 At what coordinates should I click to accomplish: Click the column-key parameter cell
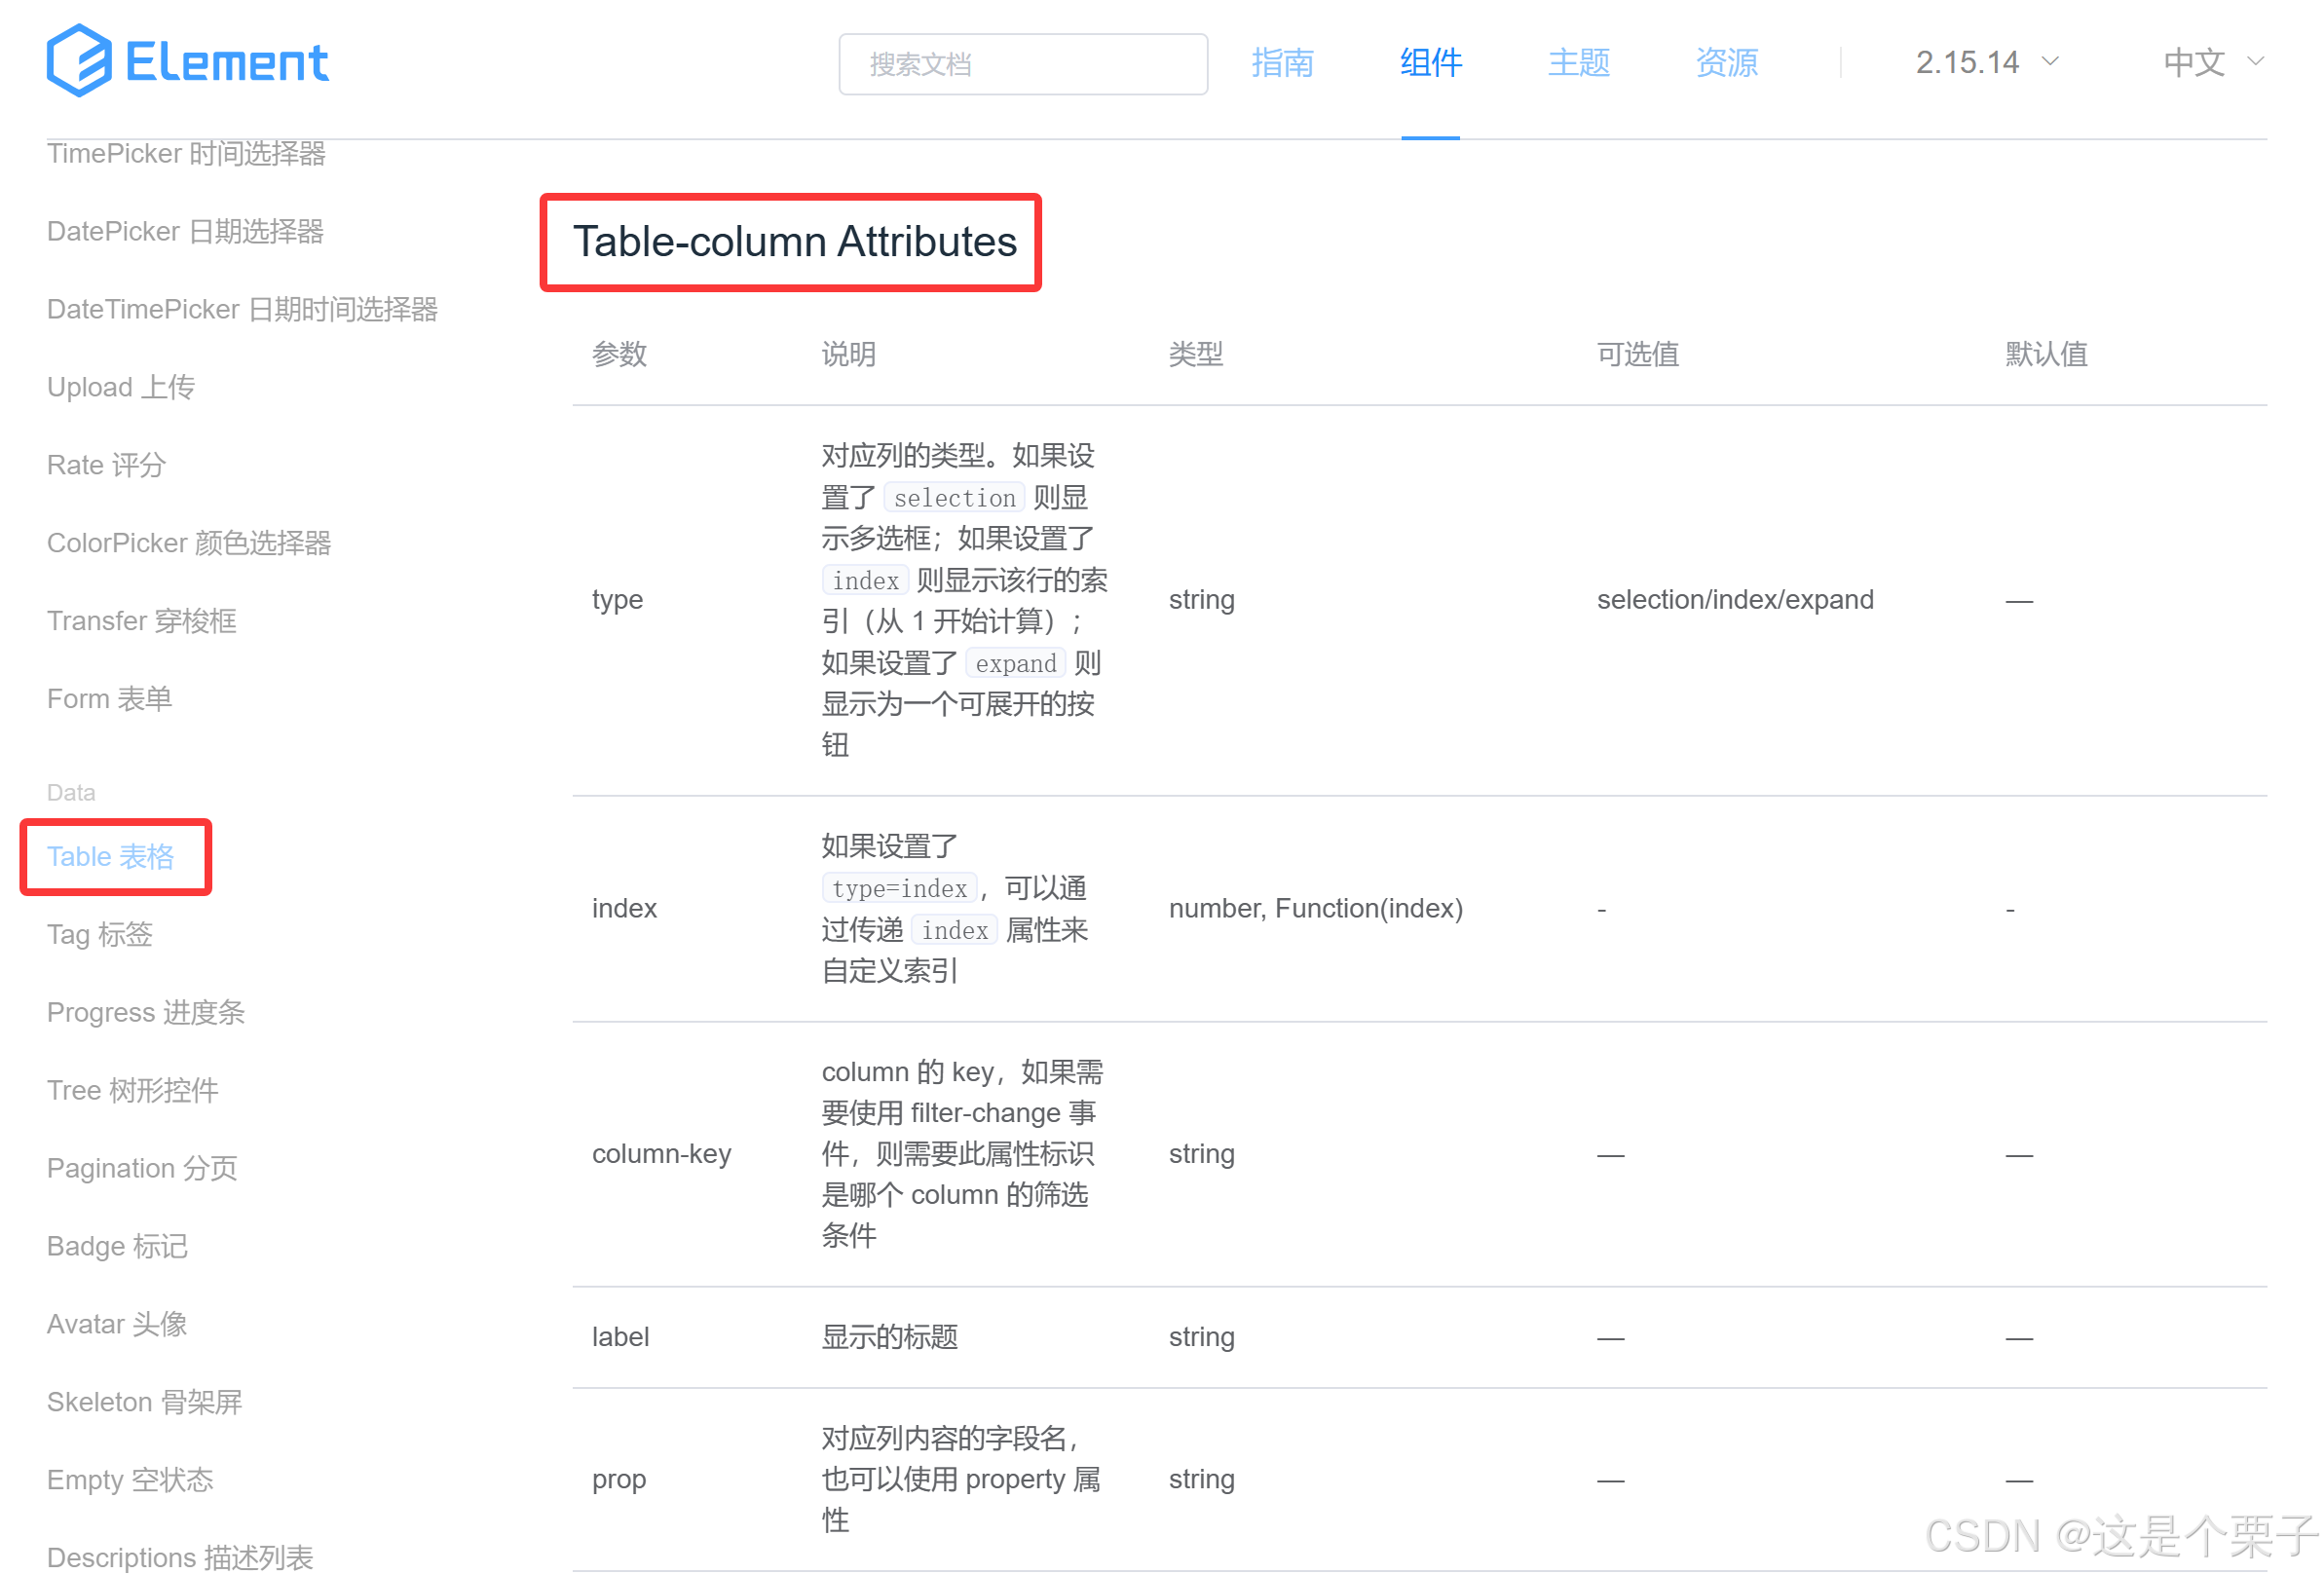661,1154
